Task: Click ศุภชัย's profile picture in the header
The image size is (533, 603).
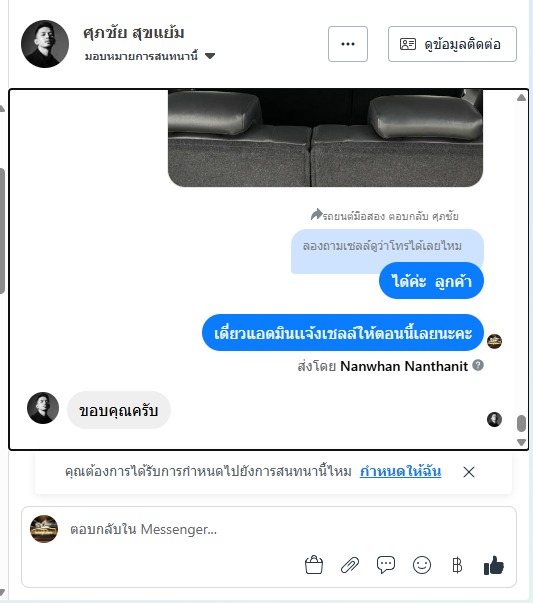Action: pos(45,44)
